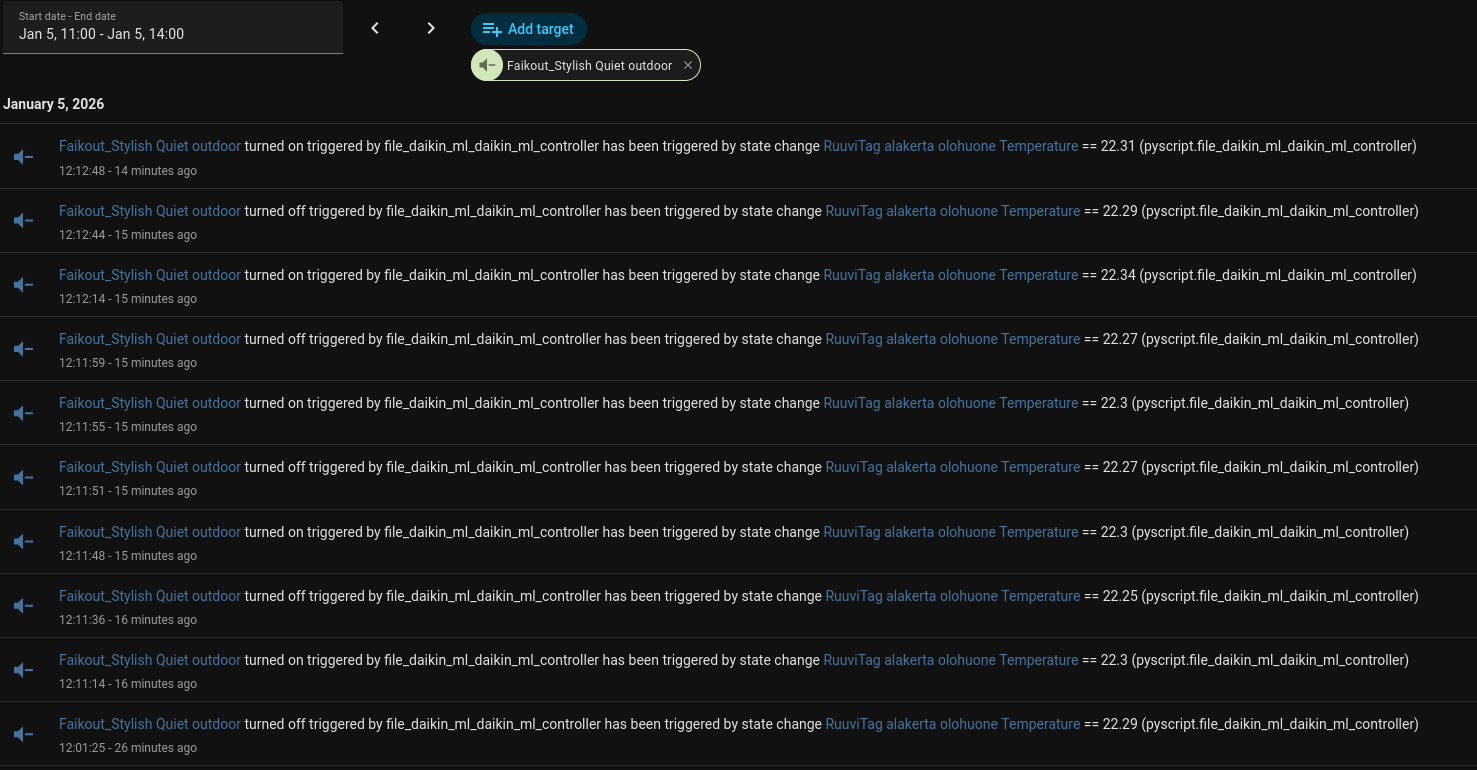1477x770 pixels.
Task: Open Faikout_Stylish Quiet outdoor link in 12:11:59 entry
Action: click(x=150, y=339)
